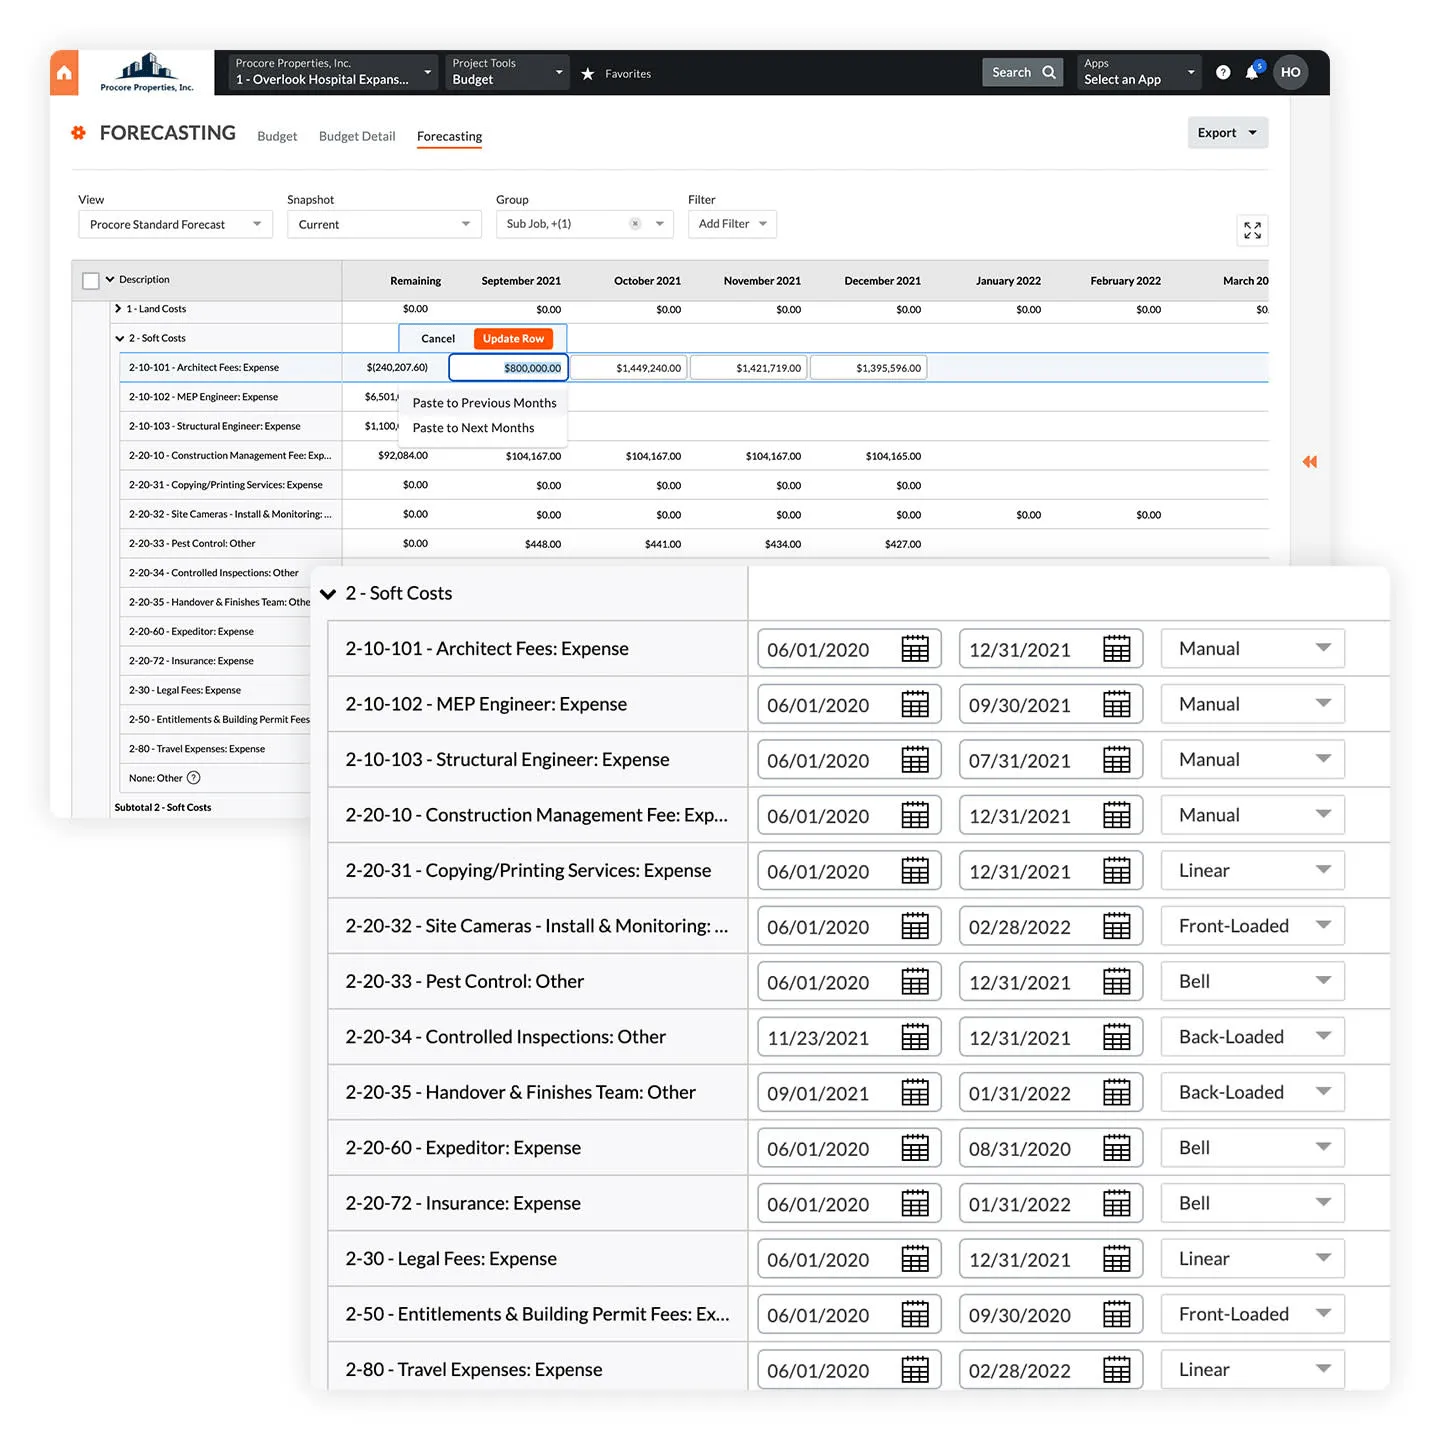Click the Favorites star icon

(588, 74)
